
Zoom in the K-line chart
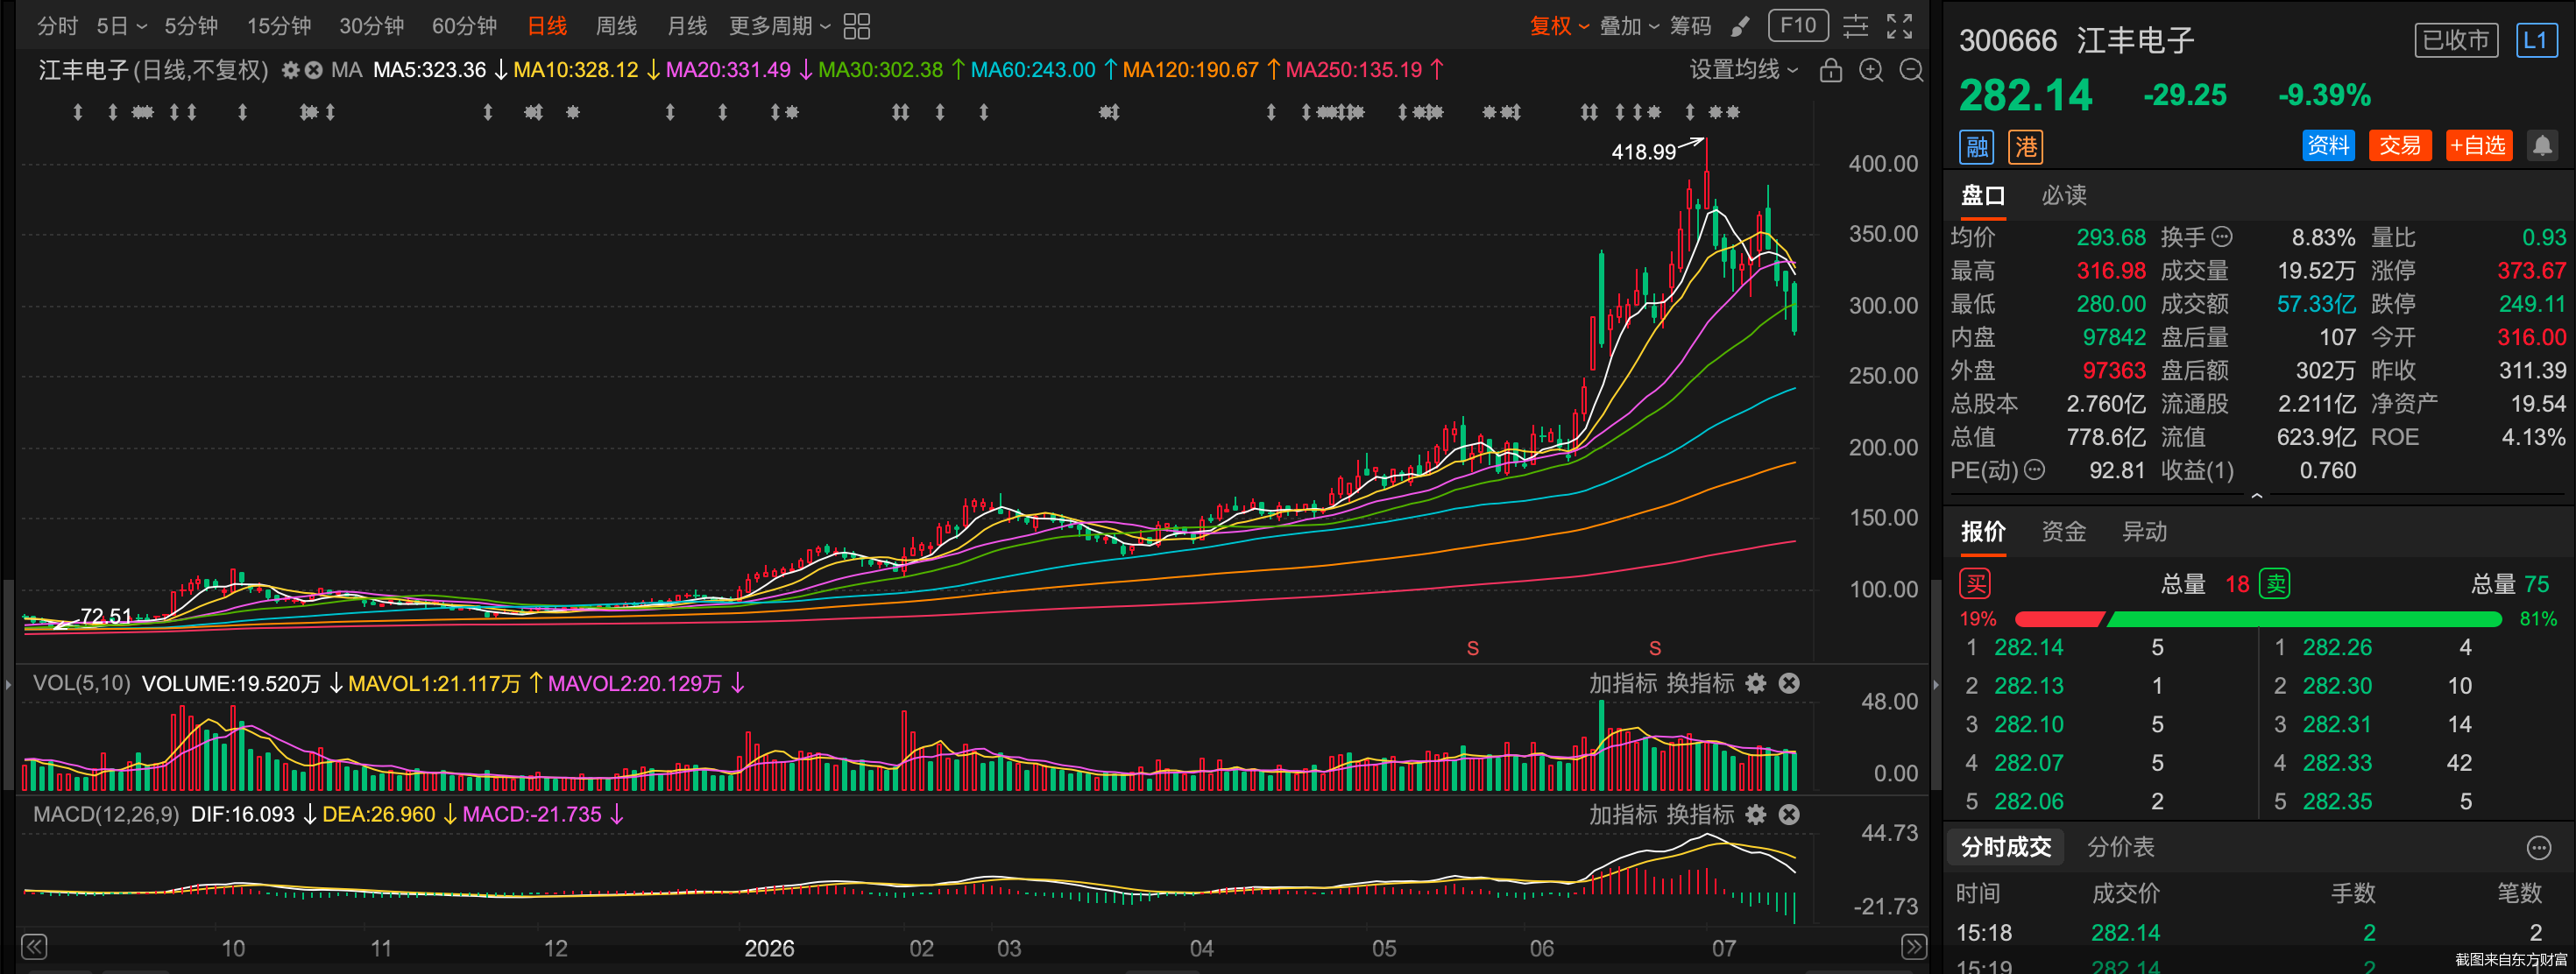pos(1871,70)
